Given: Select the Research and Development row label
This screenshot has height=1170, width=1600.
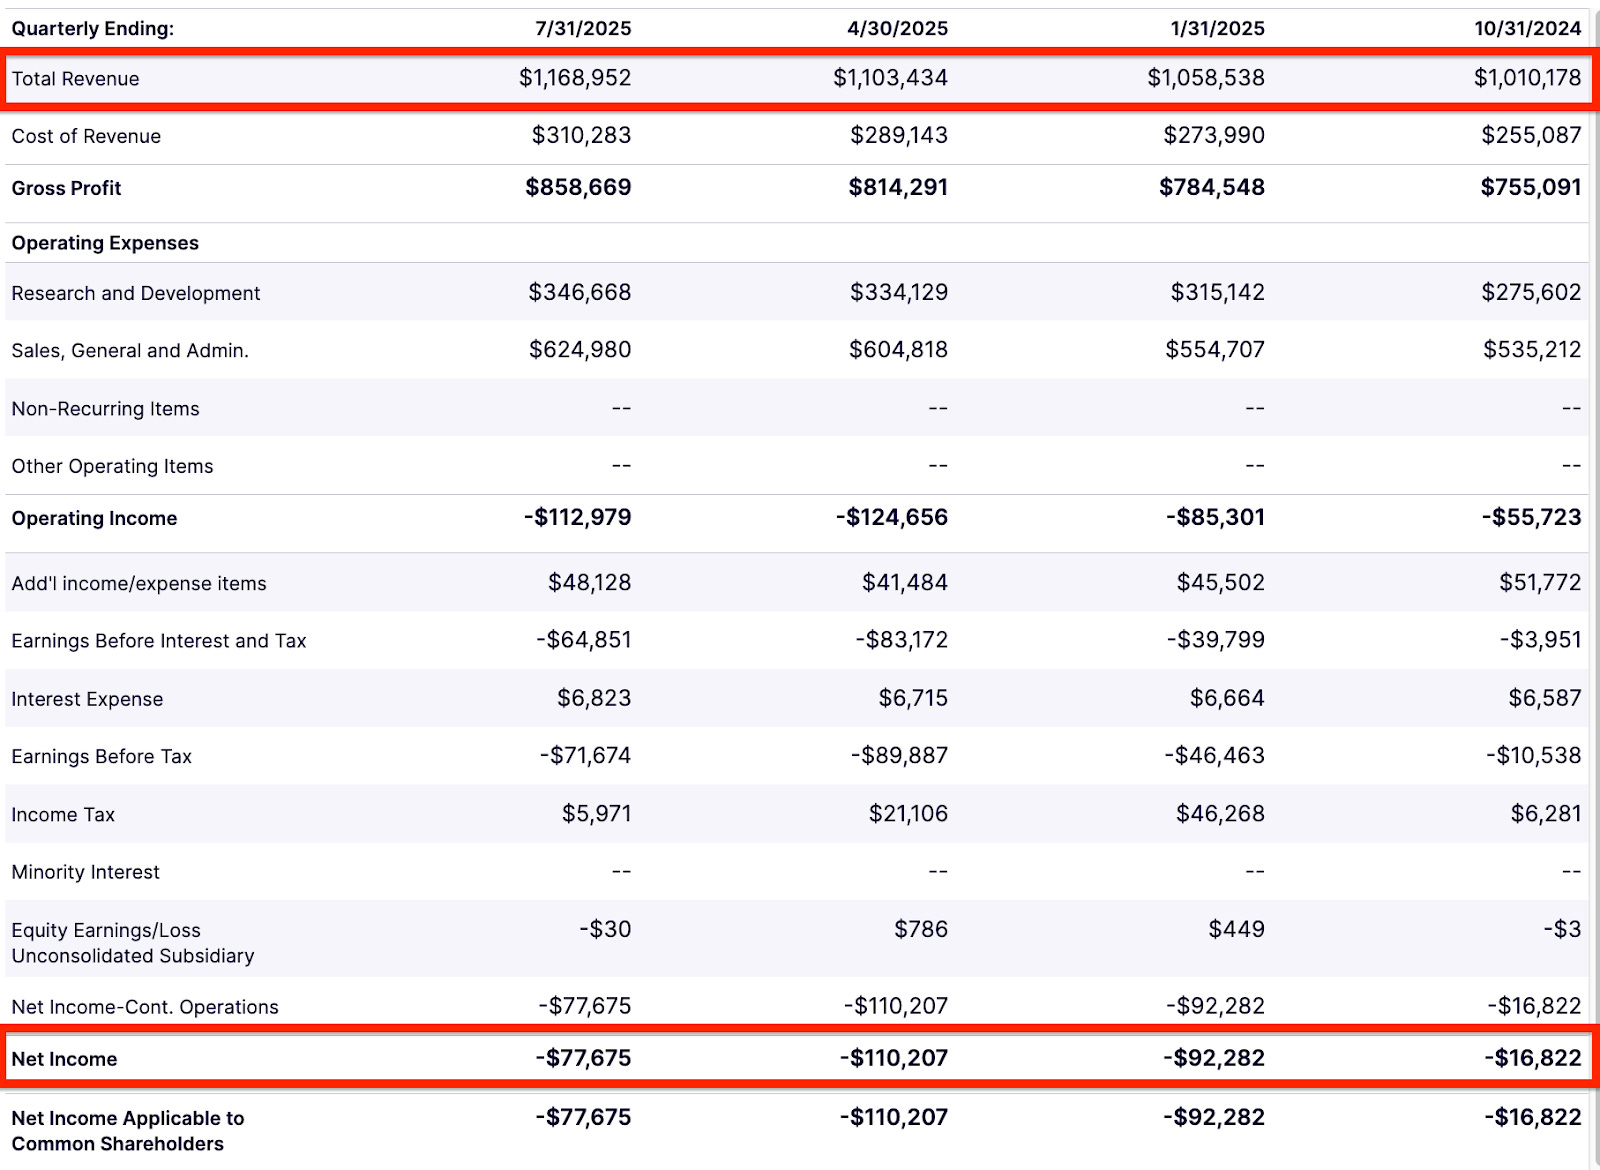Looking at the screenshot, I should point(136,293).
